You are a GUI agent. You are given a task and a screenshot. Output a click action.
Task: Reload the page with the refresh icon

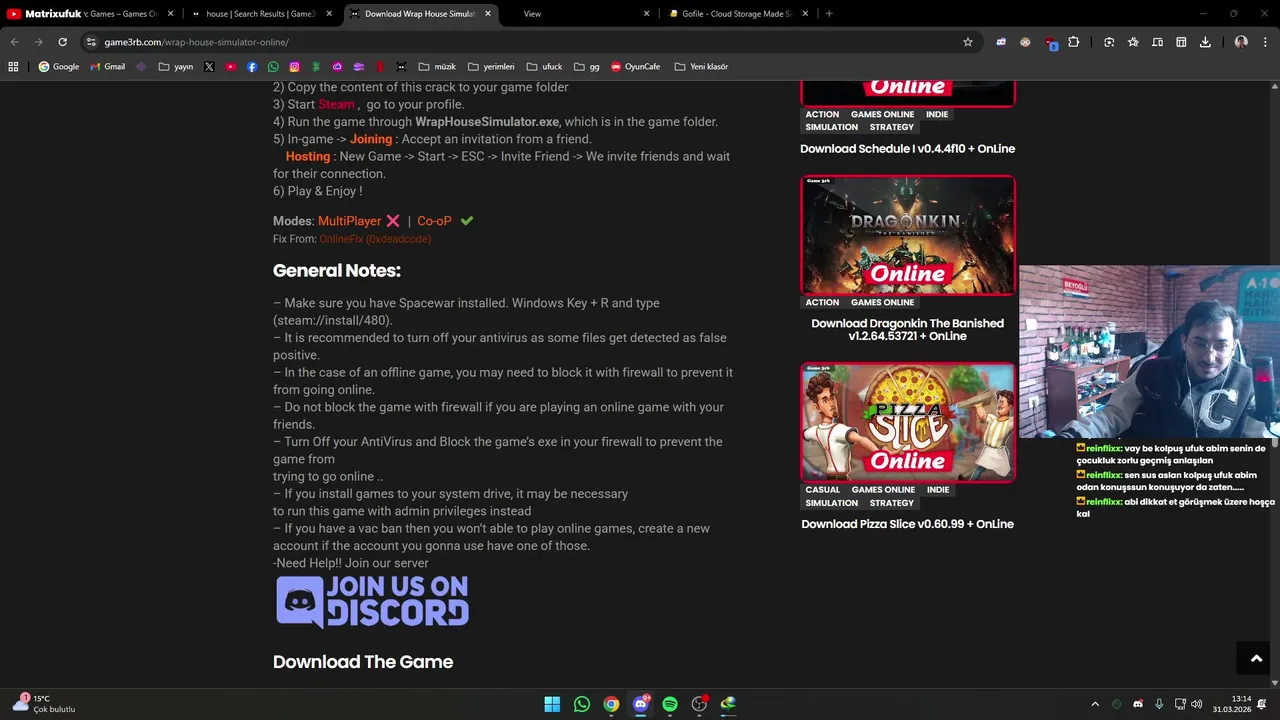pos(62,42)
